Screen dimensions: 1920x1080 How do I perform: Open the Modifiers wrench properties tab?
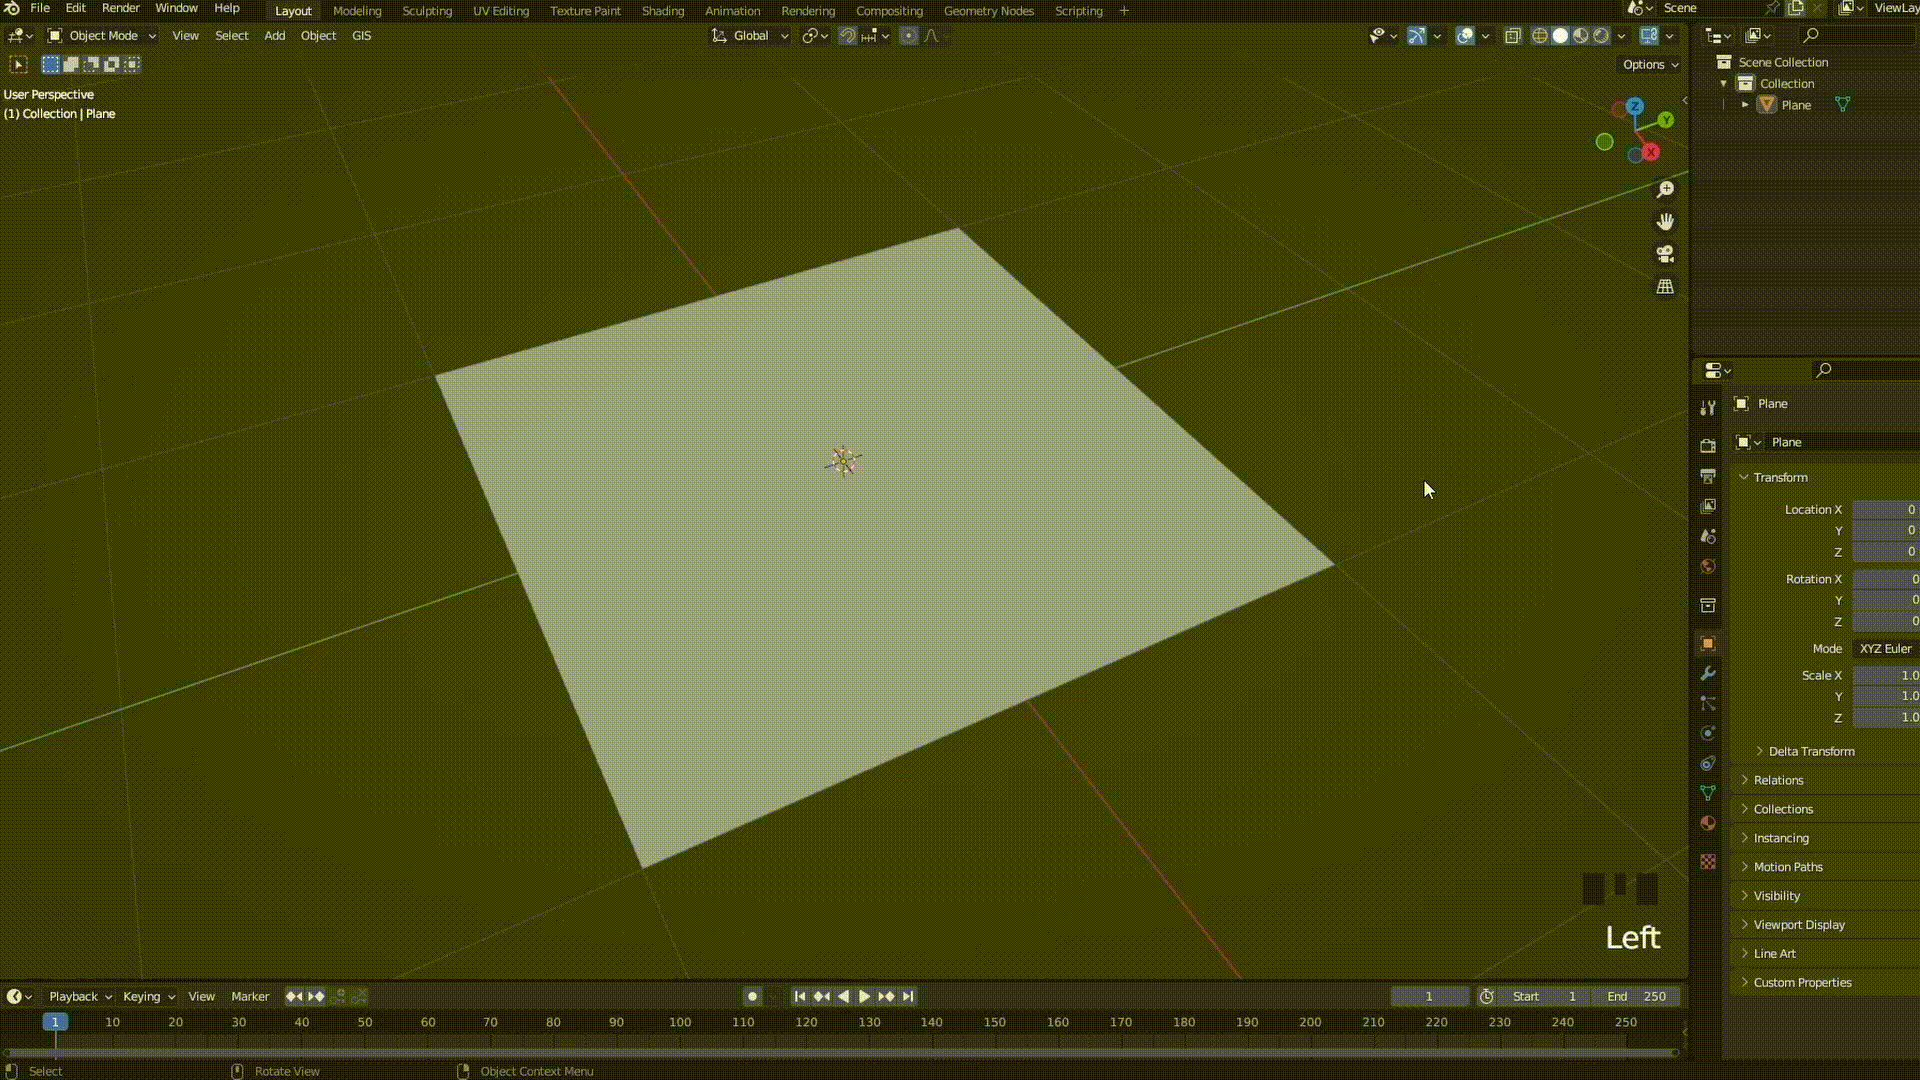1708,674
